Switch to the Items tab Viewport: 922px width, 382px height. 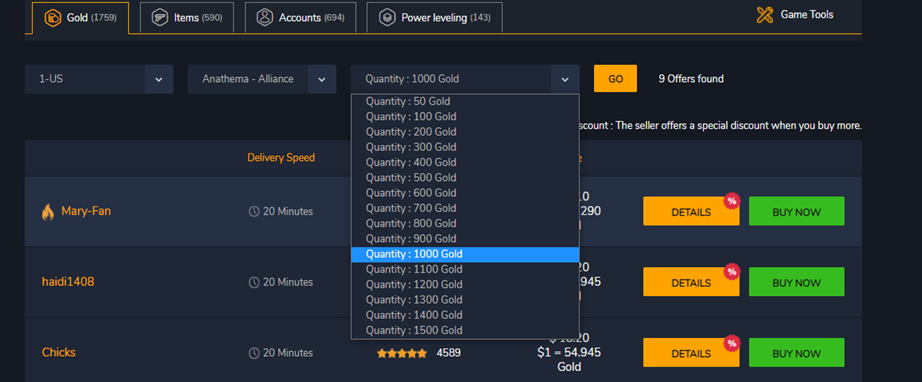point(186,18)
